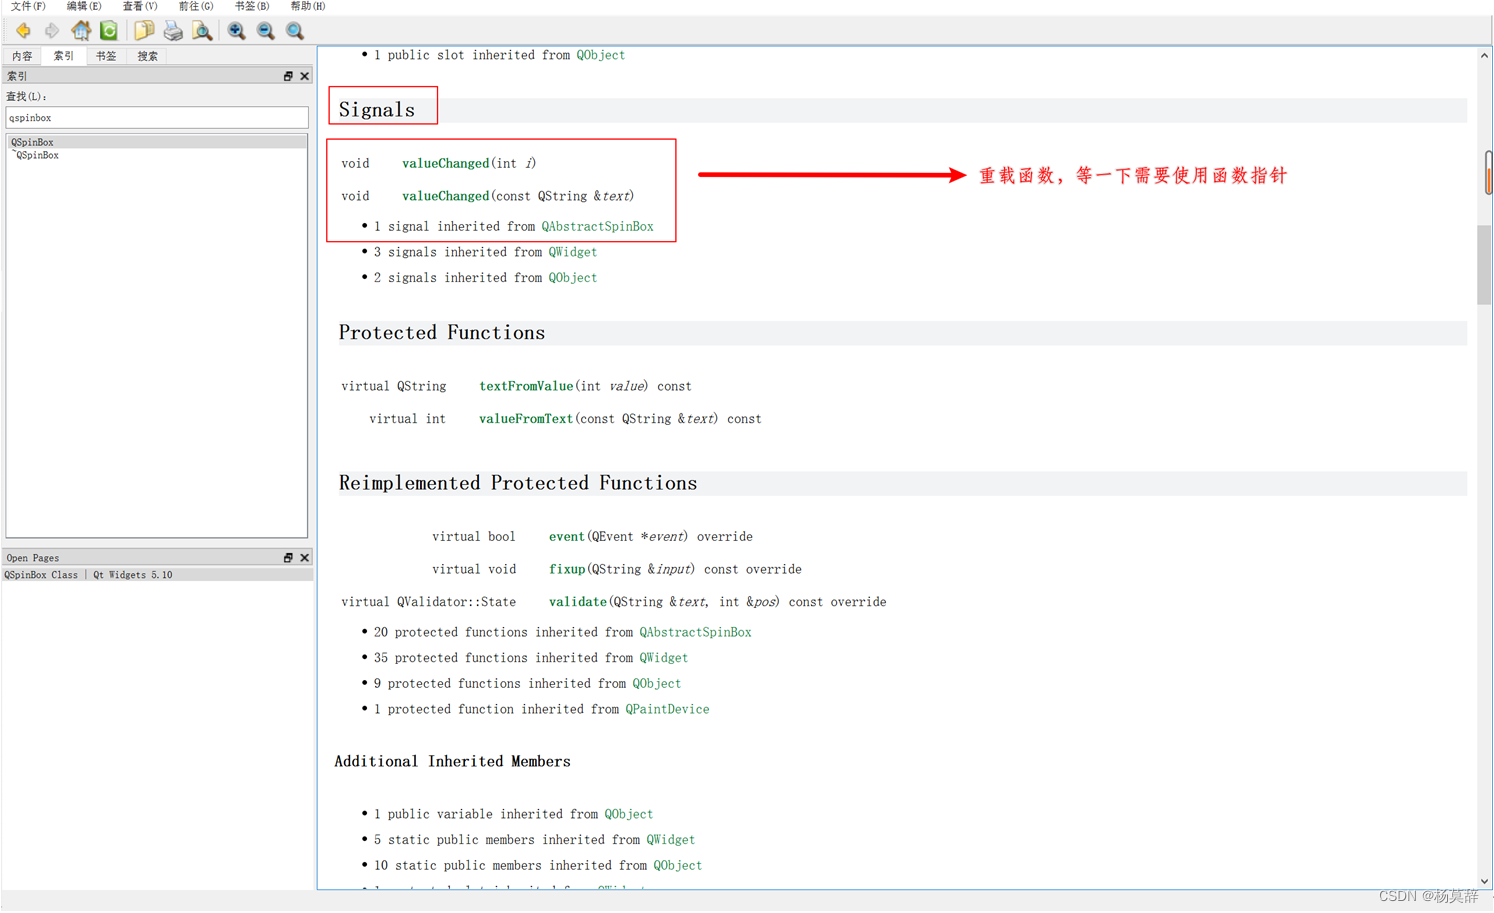Open validate function link
Image resolution: width=1494 pixels, height=913 pixels.
[x=578, y=602]
